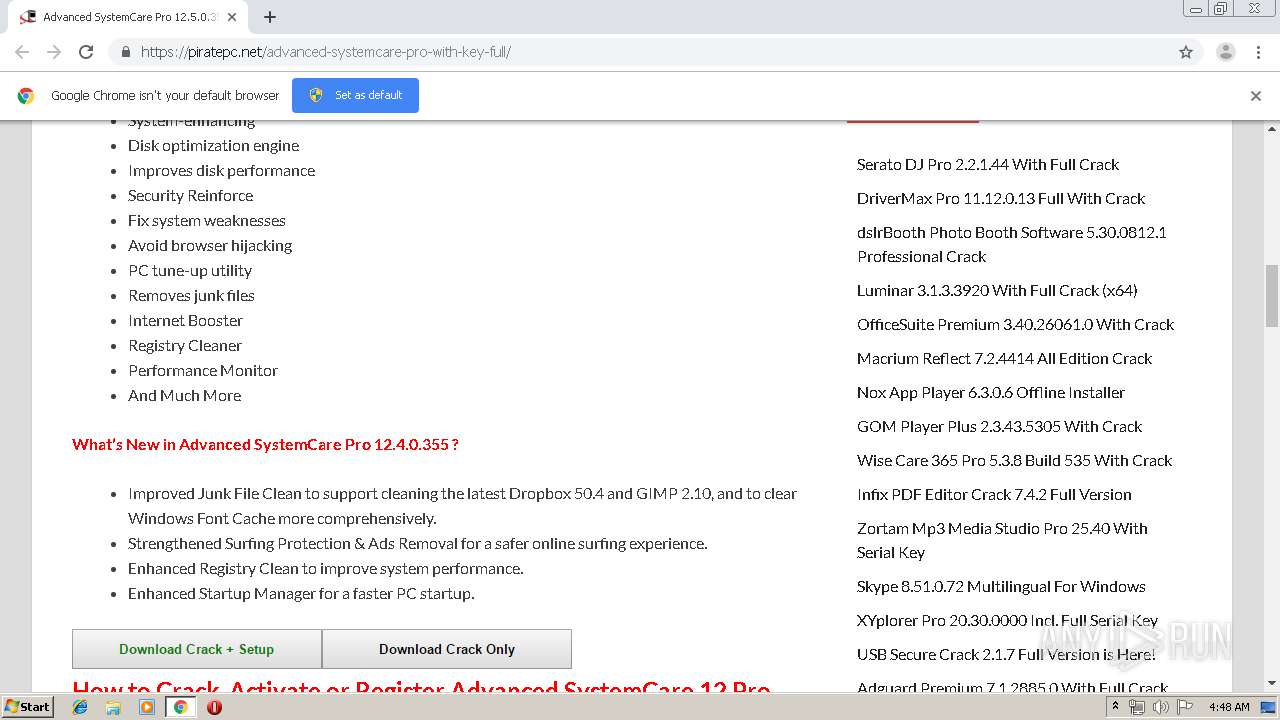This screenshot has height=720, width=1280.
Task: Open the Chrome profile avatar menu
Action: 1226,52
